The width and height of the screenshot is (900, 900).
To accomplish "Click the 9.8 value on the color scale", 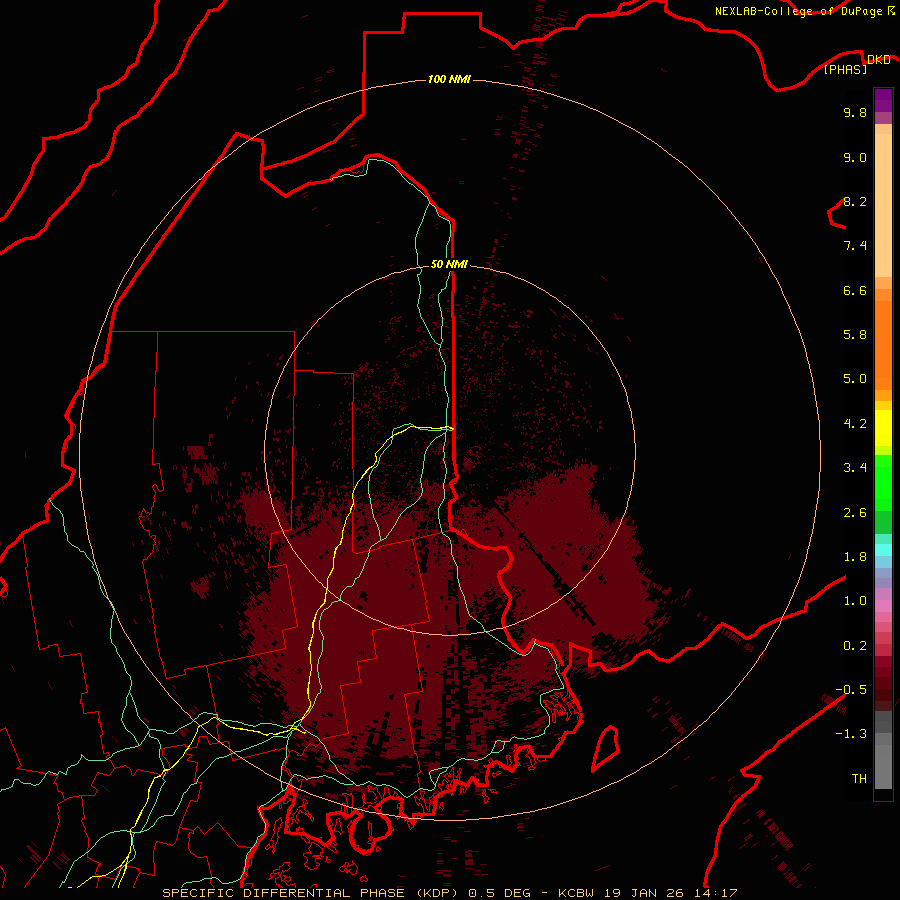I will coord(855,112).
